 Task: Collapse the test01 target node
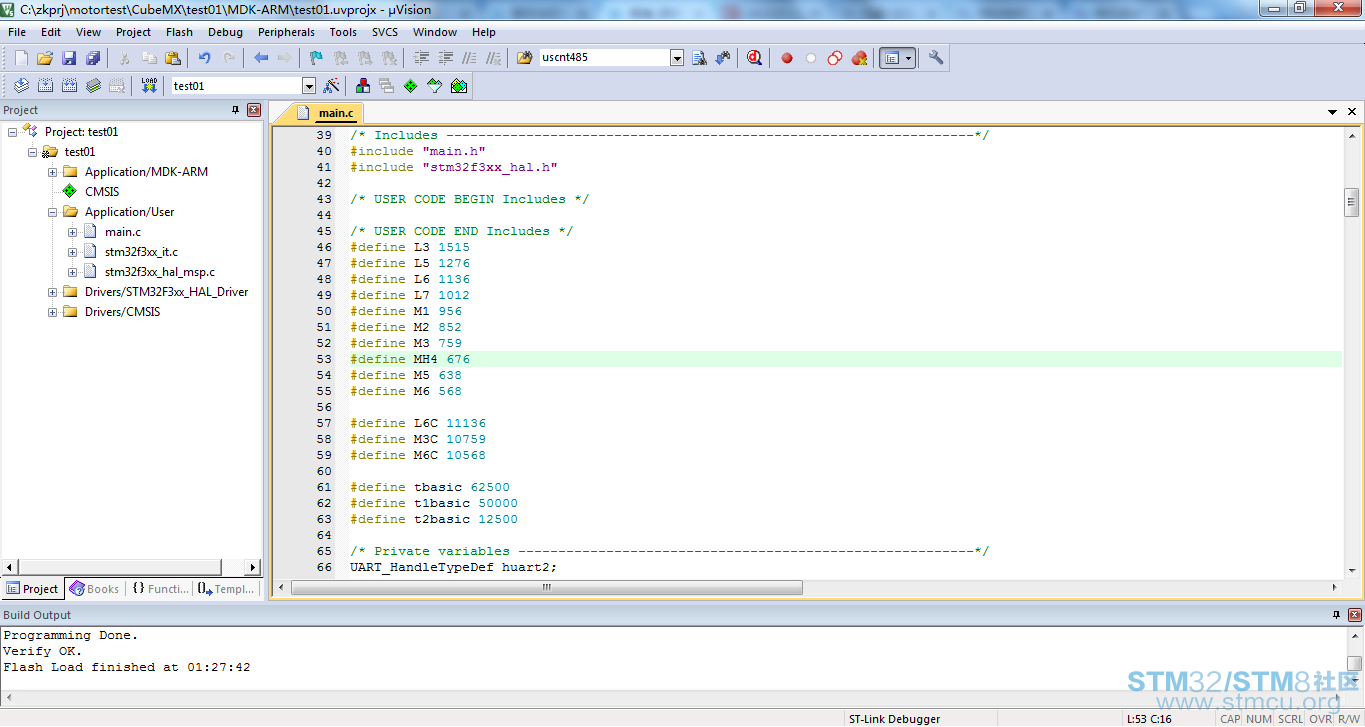pos(33,152)
